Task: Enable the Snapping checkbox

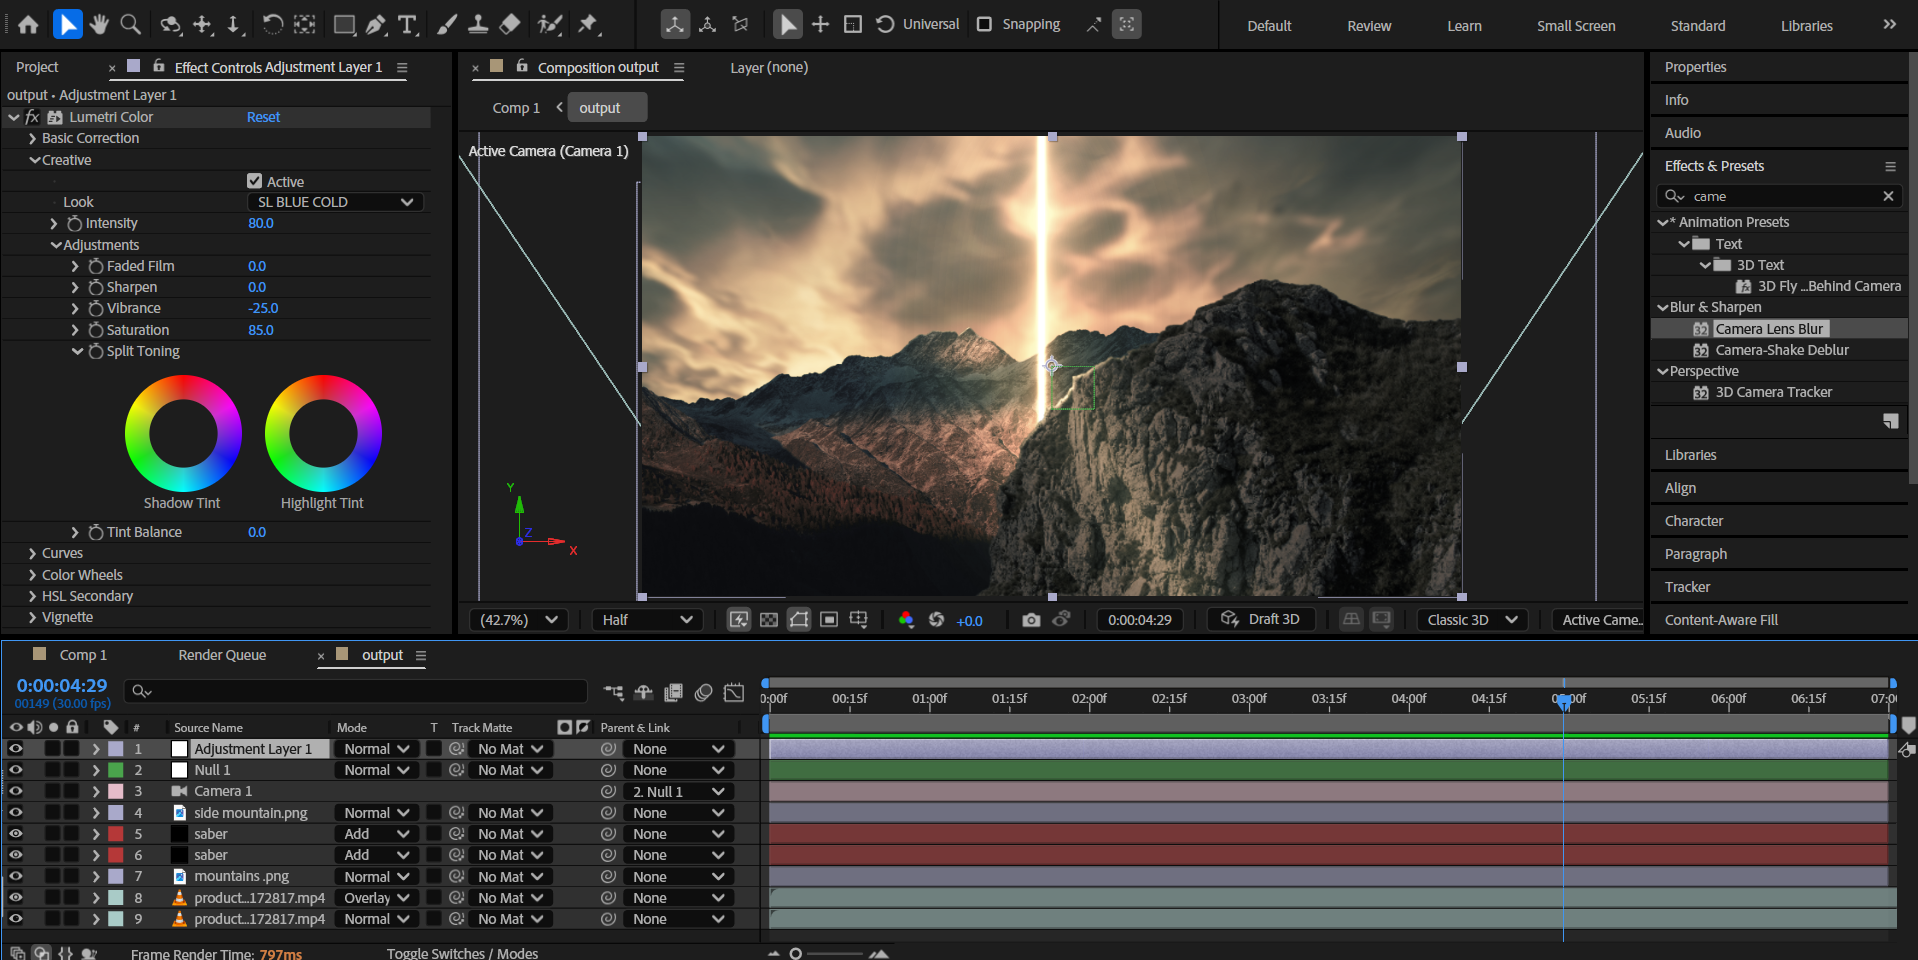Action: pos(984,24)
